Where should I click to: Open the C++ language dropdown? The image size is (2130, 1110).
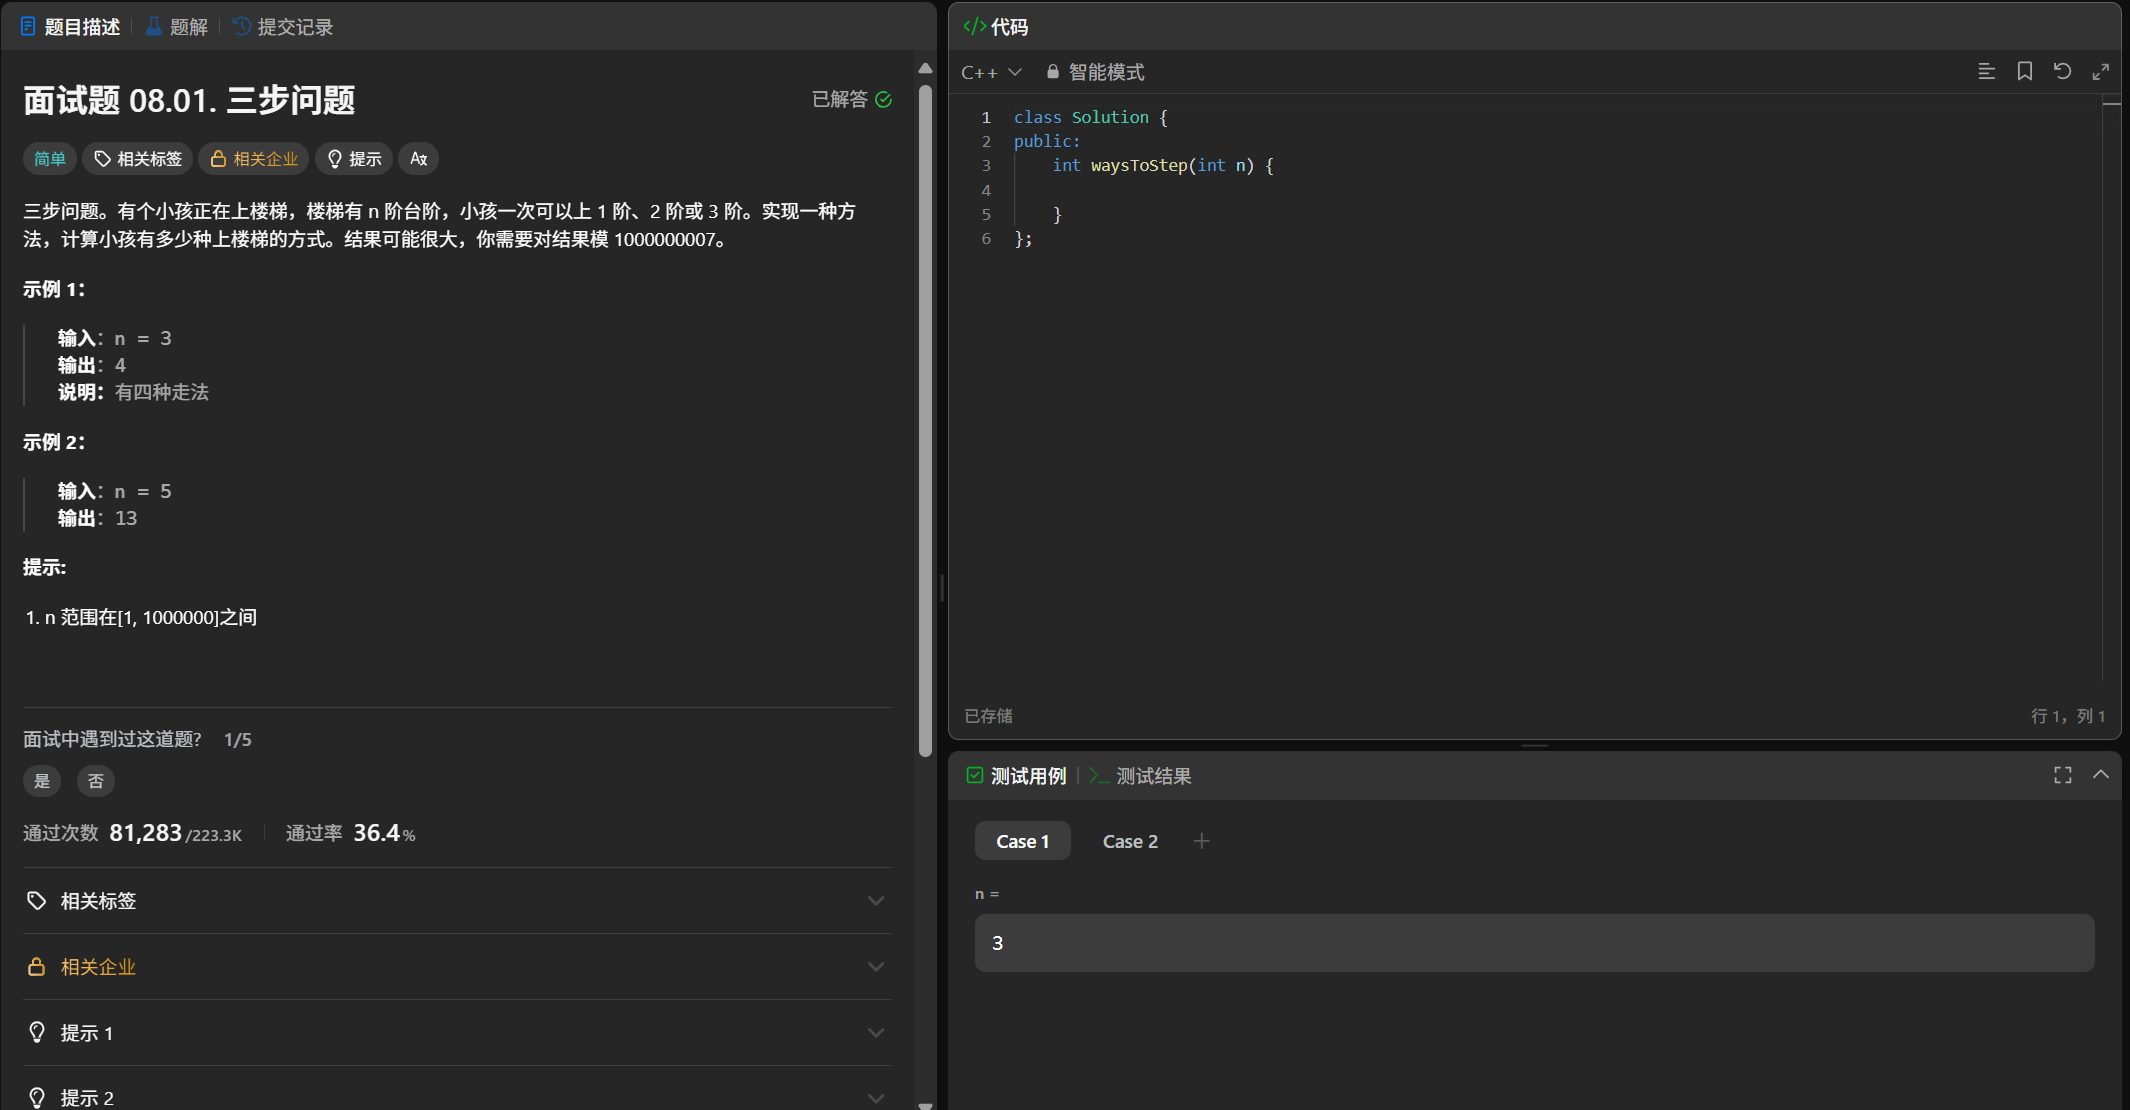point(990,72)
